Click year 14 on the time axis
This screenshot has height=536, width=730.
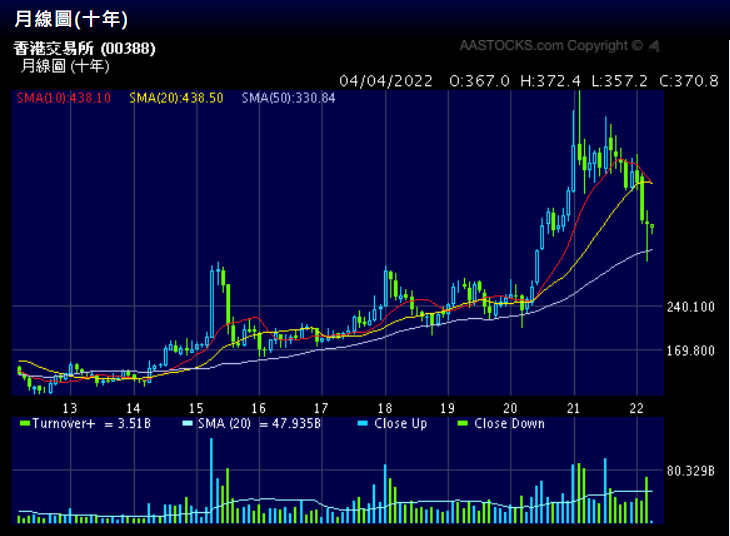click(133, 408)
